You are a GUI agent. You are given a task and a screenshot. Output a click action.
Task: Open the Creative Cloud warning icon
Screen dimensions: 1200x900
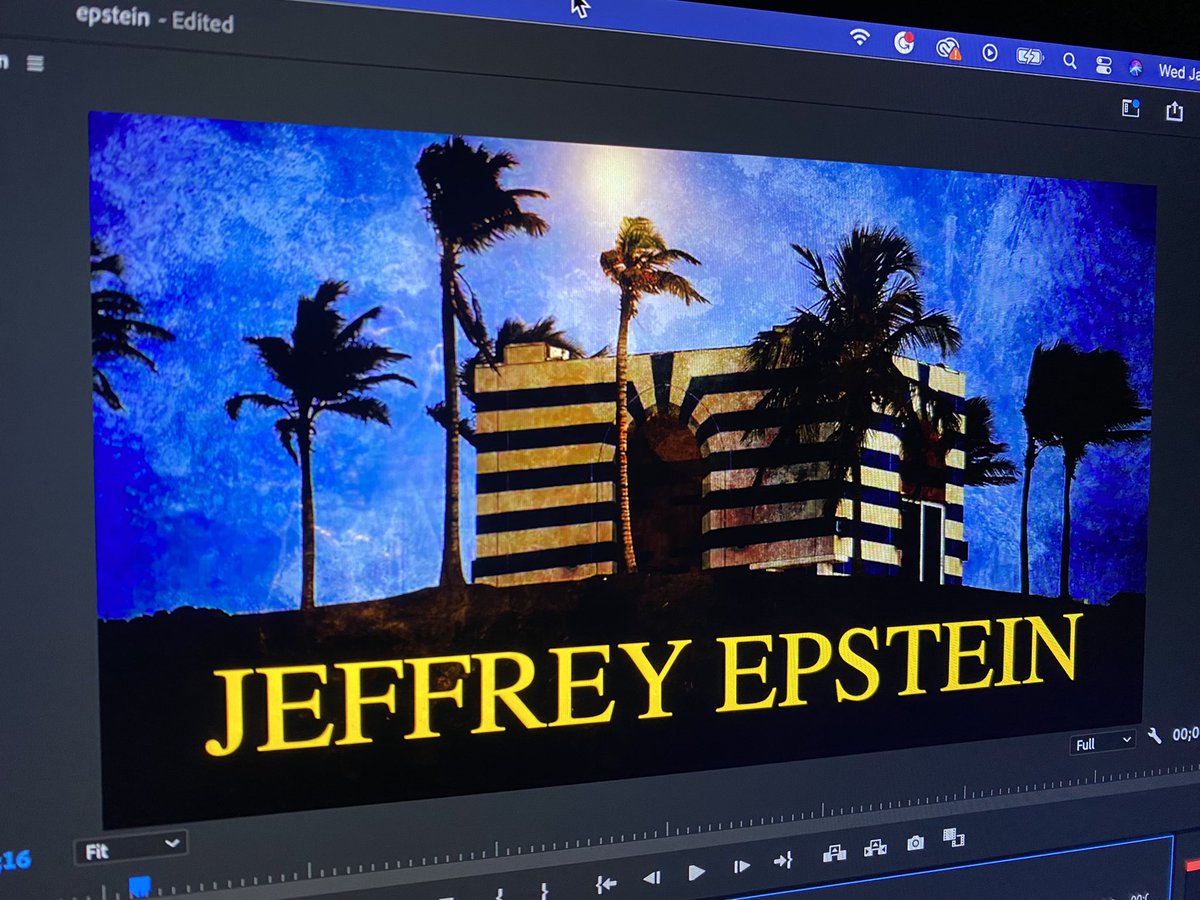948,48
